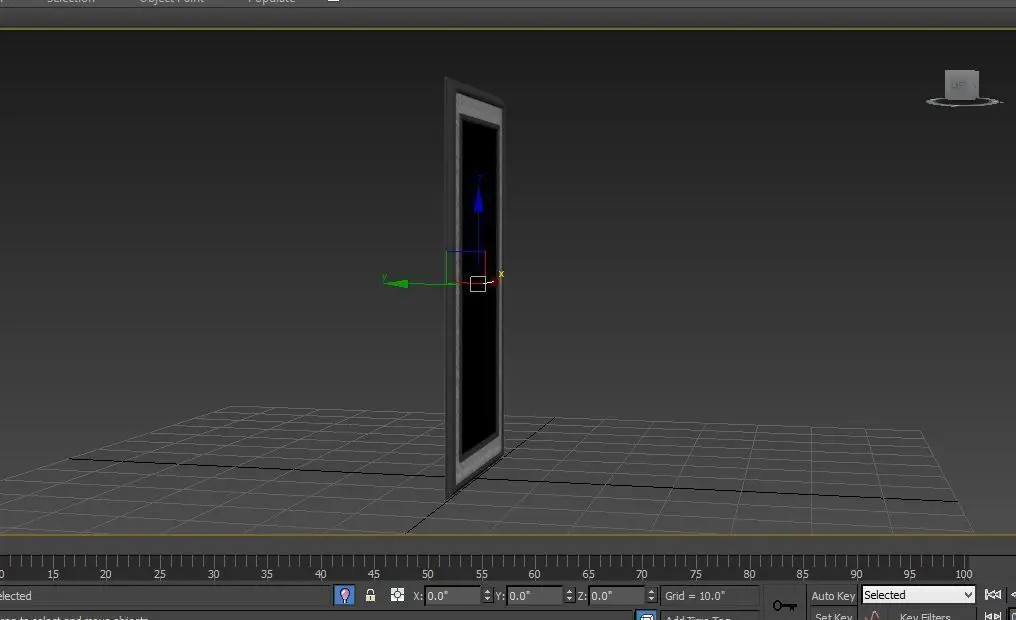
Task: Click frame 100 on the timeline ruler
Action: click(x=964, y=574)
